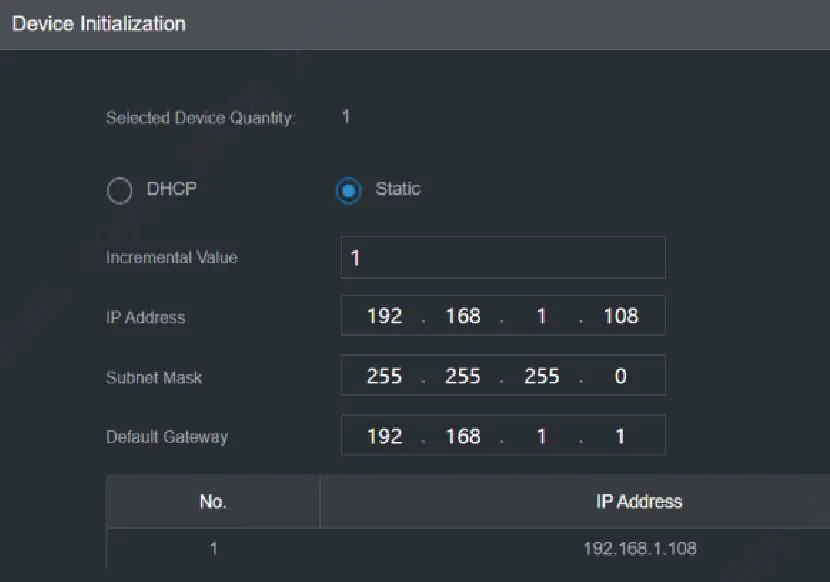This screenshot has height=582, width=830.
Task: Select the DHCP radio button
Action: [119, 190]
